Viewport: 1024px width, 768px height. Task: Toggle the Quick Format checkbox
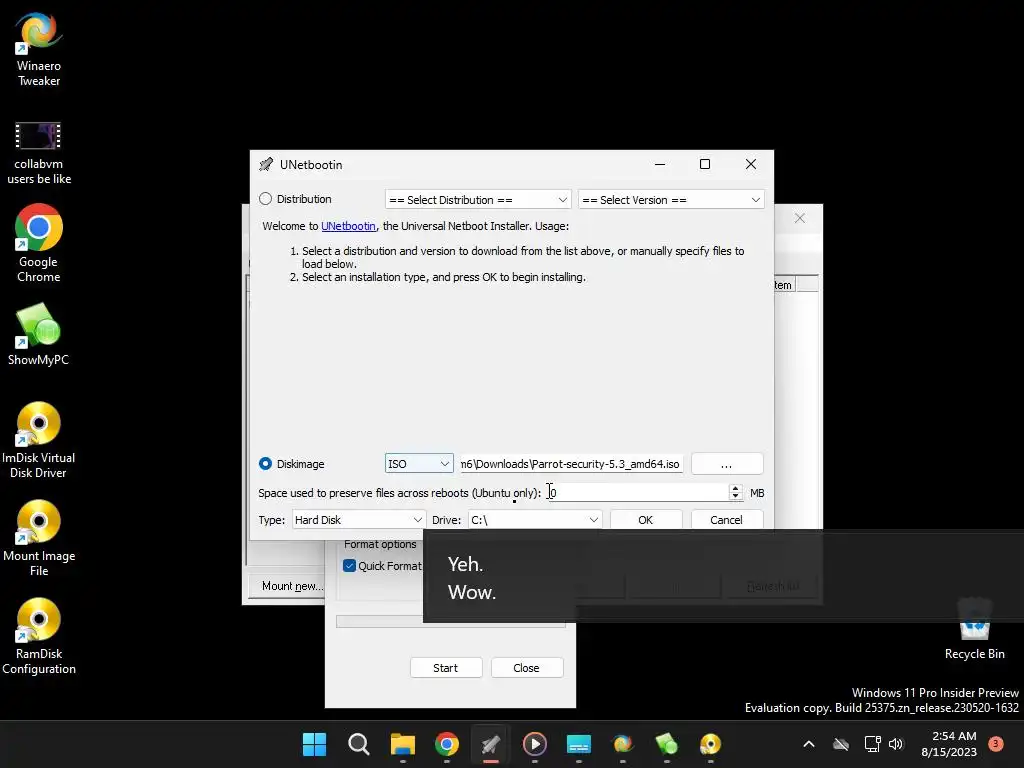(x=349, y=566)
